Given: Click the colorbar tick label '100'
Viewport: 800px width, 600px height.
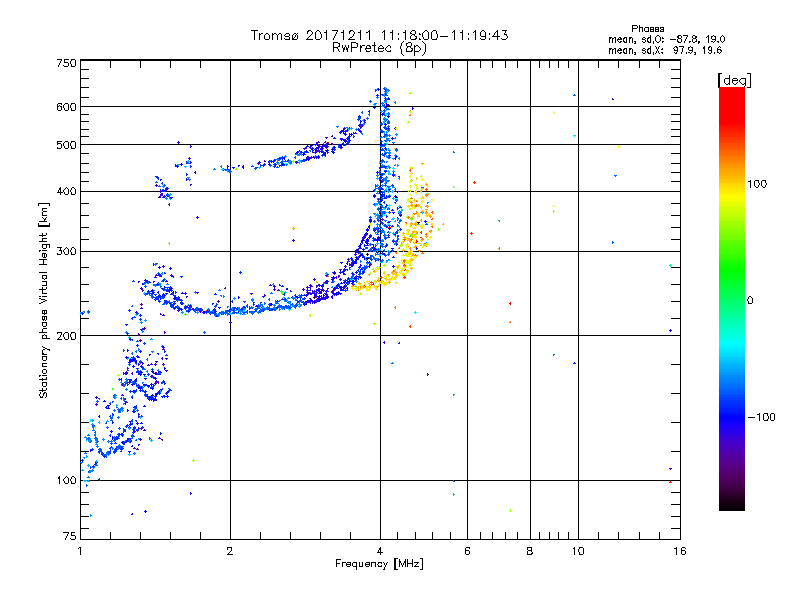Looking at the screenshot, I should coord(757,184).
